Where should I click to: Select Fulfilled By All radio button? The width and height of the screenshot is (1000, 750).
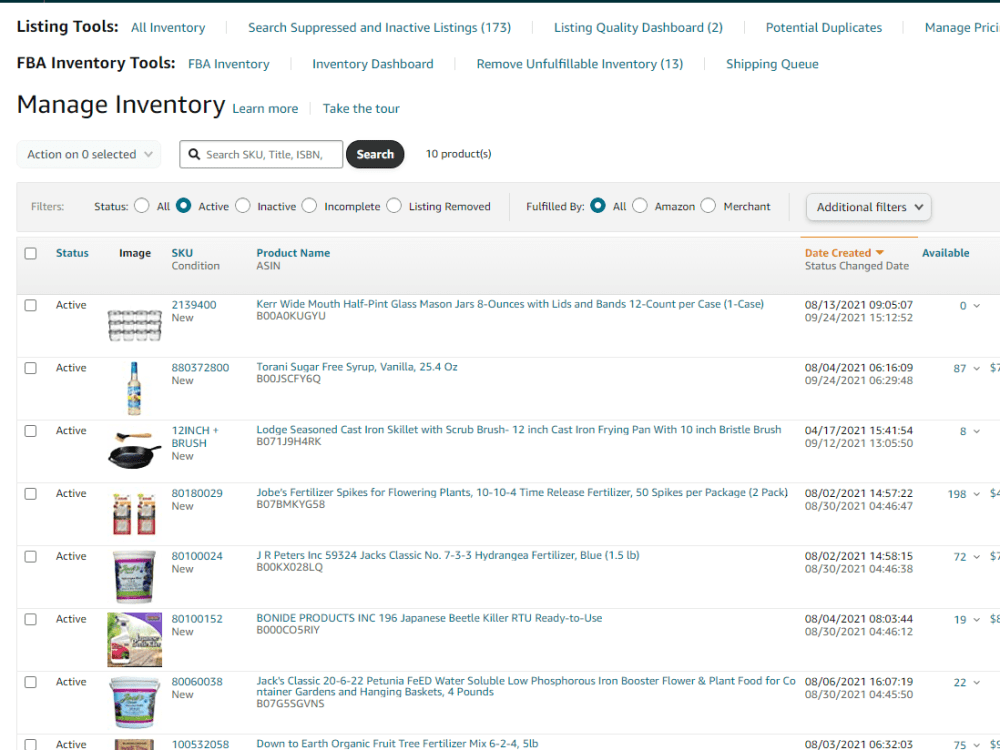click(x=598, y=205)
